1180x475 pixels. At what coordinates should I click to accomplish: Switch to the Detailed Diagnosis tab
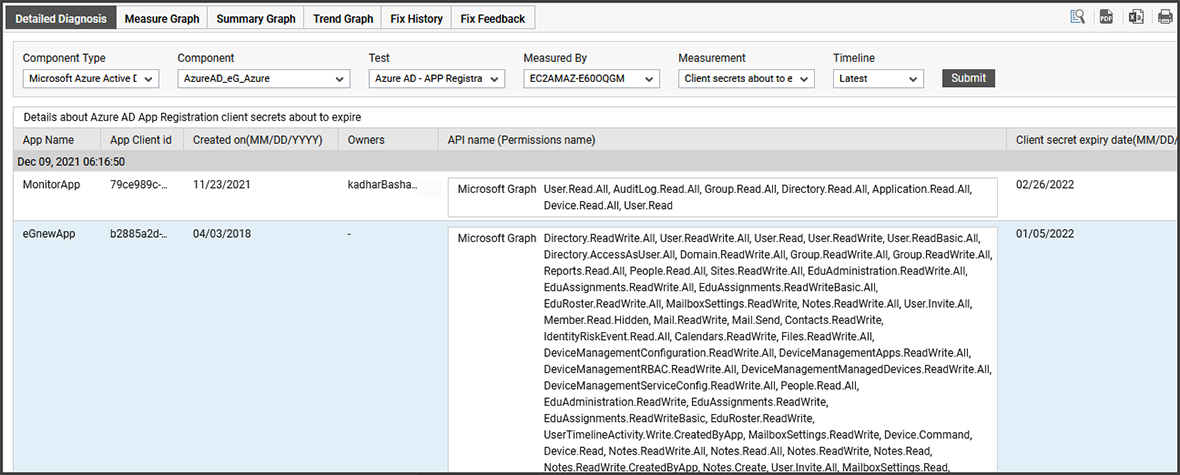pos(61,19)
